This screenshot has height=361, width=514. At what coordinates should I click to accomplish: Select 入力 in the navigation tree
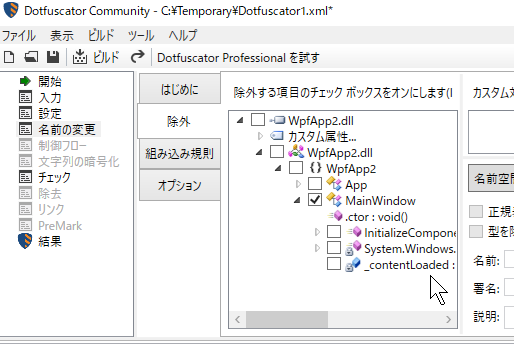point(50,97)
